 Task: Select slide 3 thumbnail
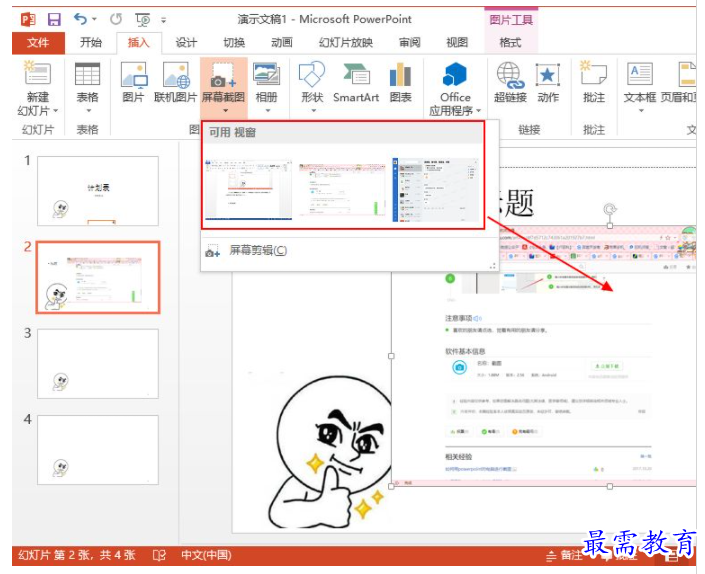(x=98, y=364)
